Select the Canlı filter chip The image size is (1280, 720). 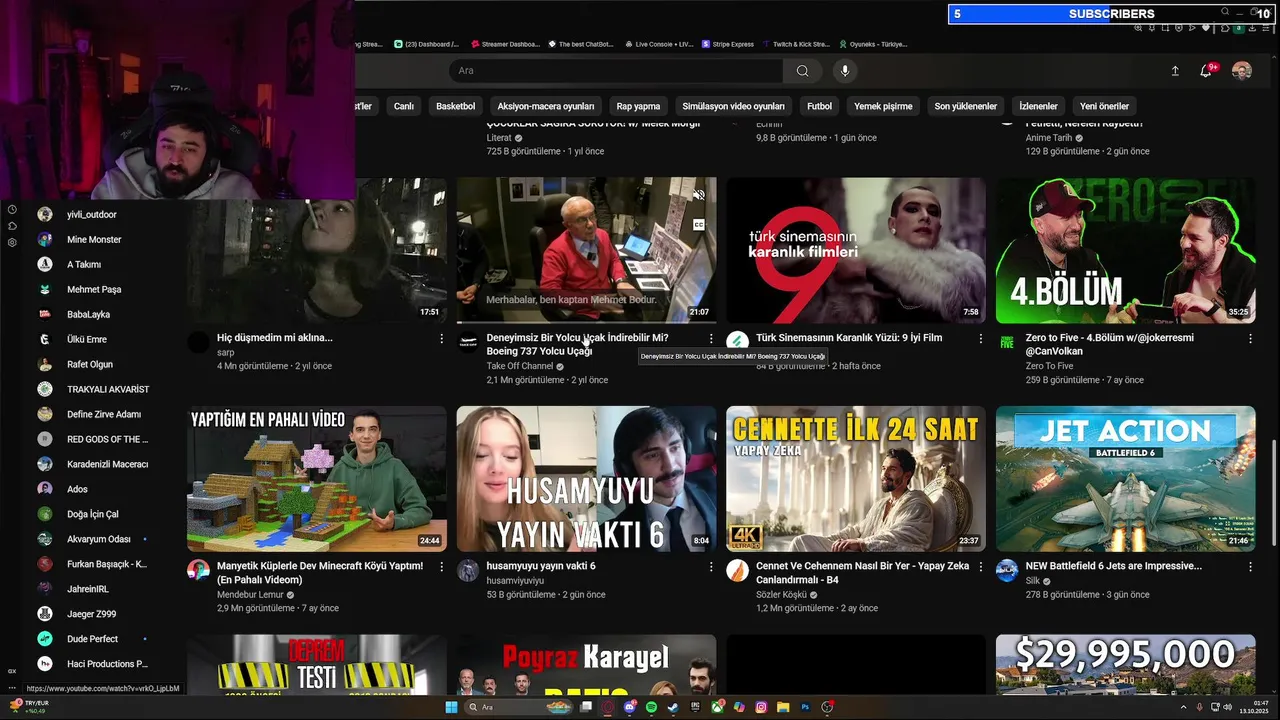(404, 106)
